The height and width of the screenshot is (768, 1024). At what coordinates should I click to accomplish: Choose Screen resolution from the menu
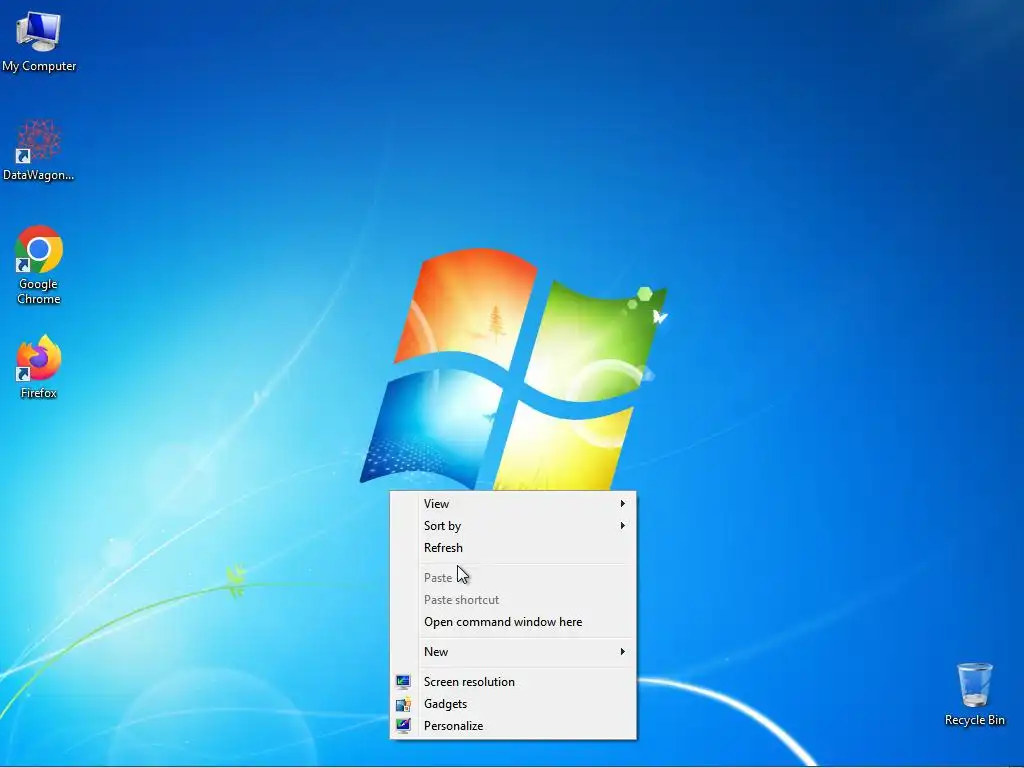(x=513, y=682)
